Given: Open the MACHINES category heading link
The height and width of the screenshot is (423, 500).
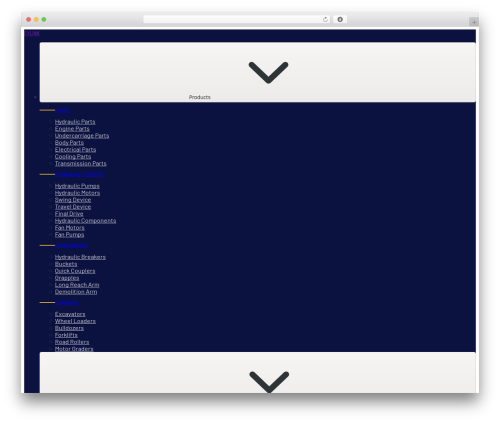Looking at the screenshot, I should click(x=67, y=303).
